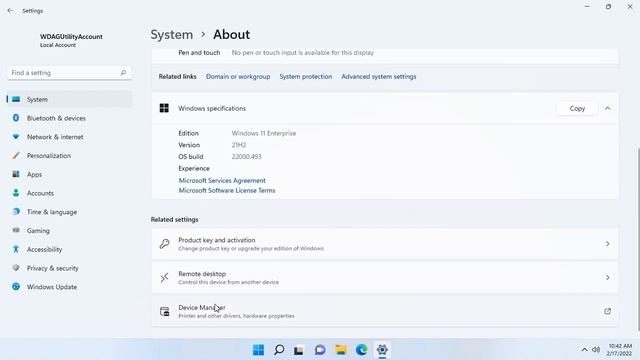
Task: Switch to Accounts settings
Action: click(69, 193)
